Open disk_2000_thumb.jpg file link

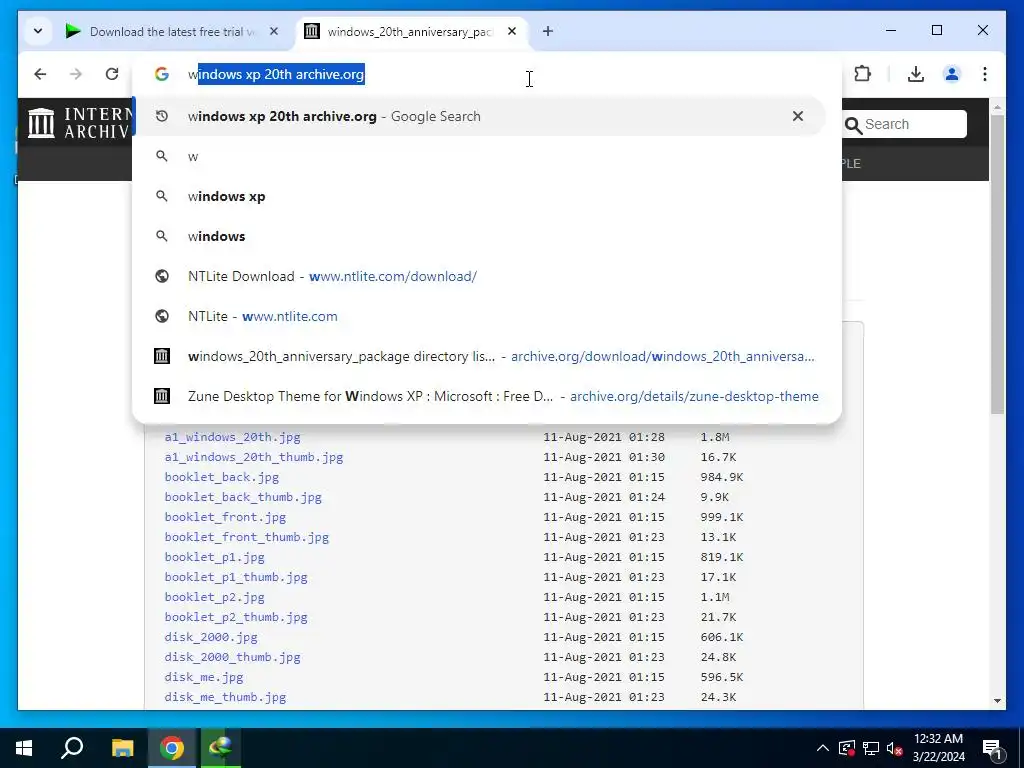pyautogui.click(x=232, y=657)
